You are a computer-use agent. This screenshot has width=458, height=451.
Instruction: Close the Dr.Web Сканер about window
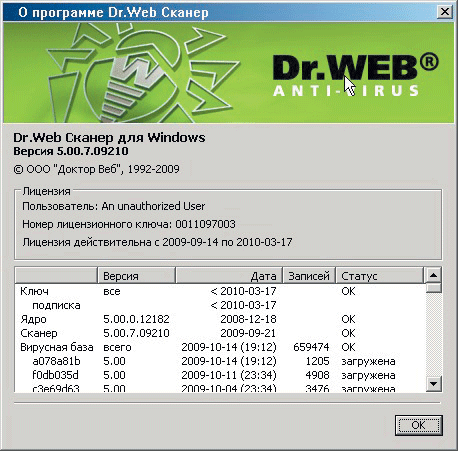tap(445, 12)
